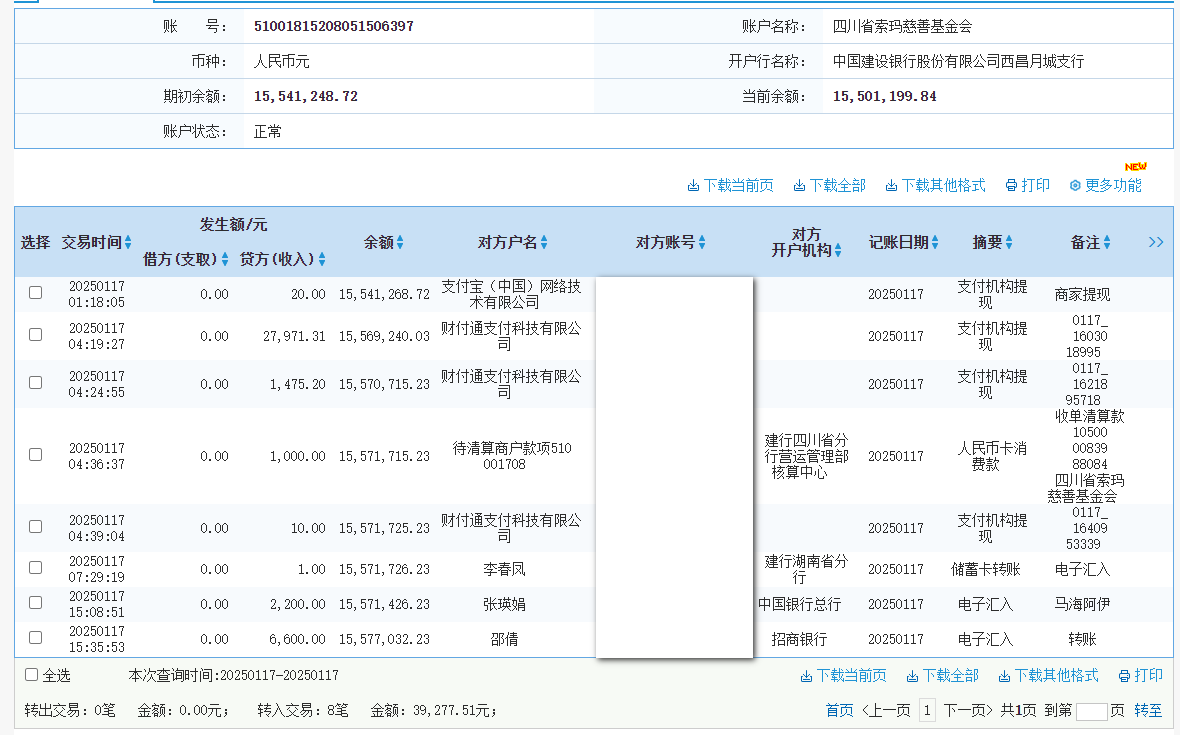Click the 期初余额 value 15,541,248.72
Screen dimensions: 1180x735
click(x=306, y=96)
